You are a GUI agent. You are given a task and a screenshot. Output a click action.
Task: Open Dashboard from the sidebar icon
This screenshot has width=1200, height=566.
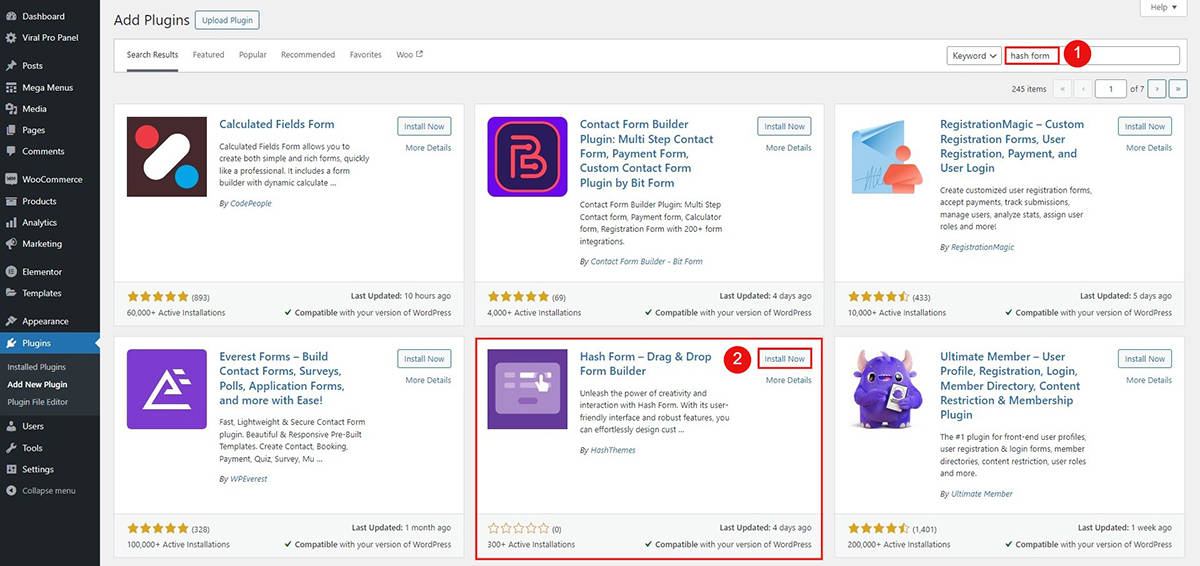[10, 17]
